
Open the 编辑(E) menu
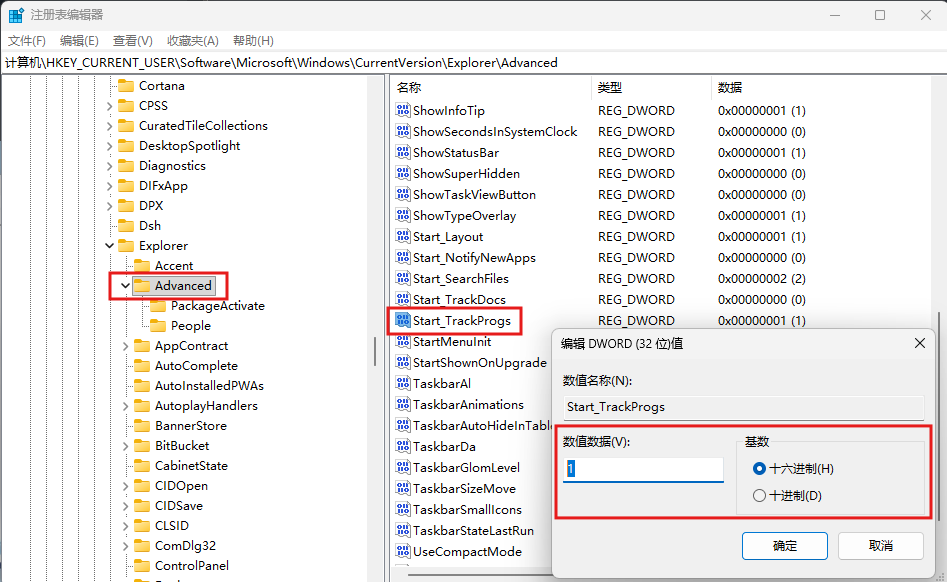tap(79, 40)
